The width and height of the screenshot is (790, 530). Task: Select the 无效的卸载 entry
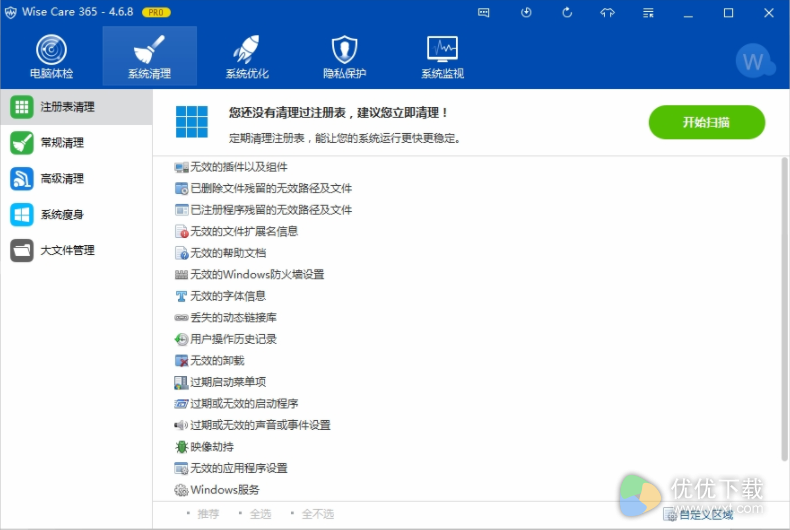(x=217, y=361)
